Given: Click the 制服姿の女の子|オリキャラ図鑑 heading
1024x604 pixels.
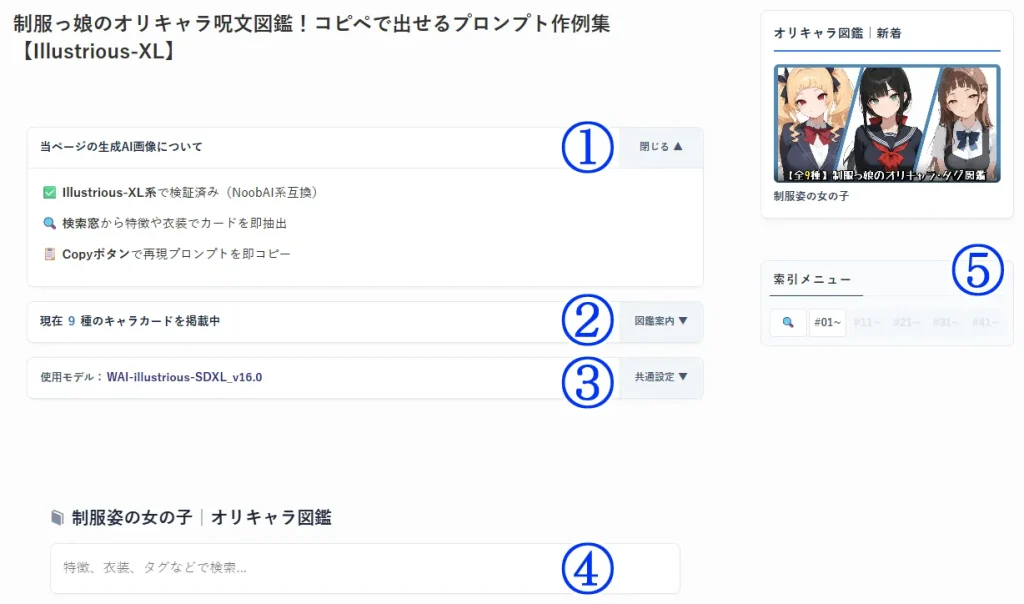Looking at the screenshot, I should click(202, 518).
